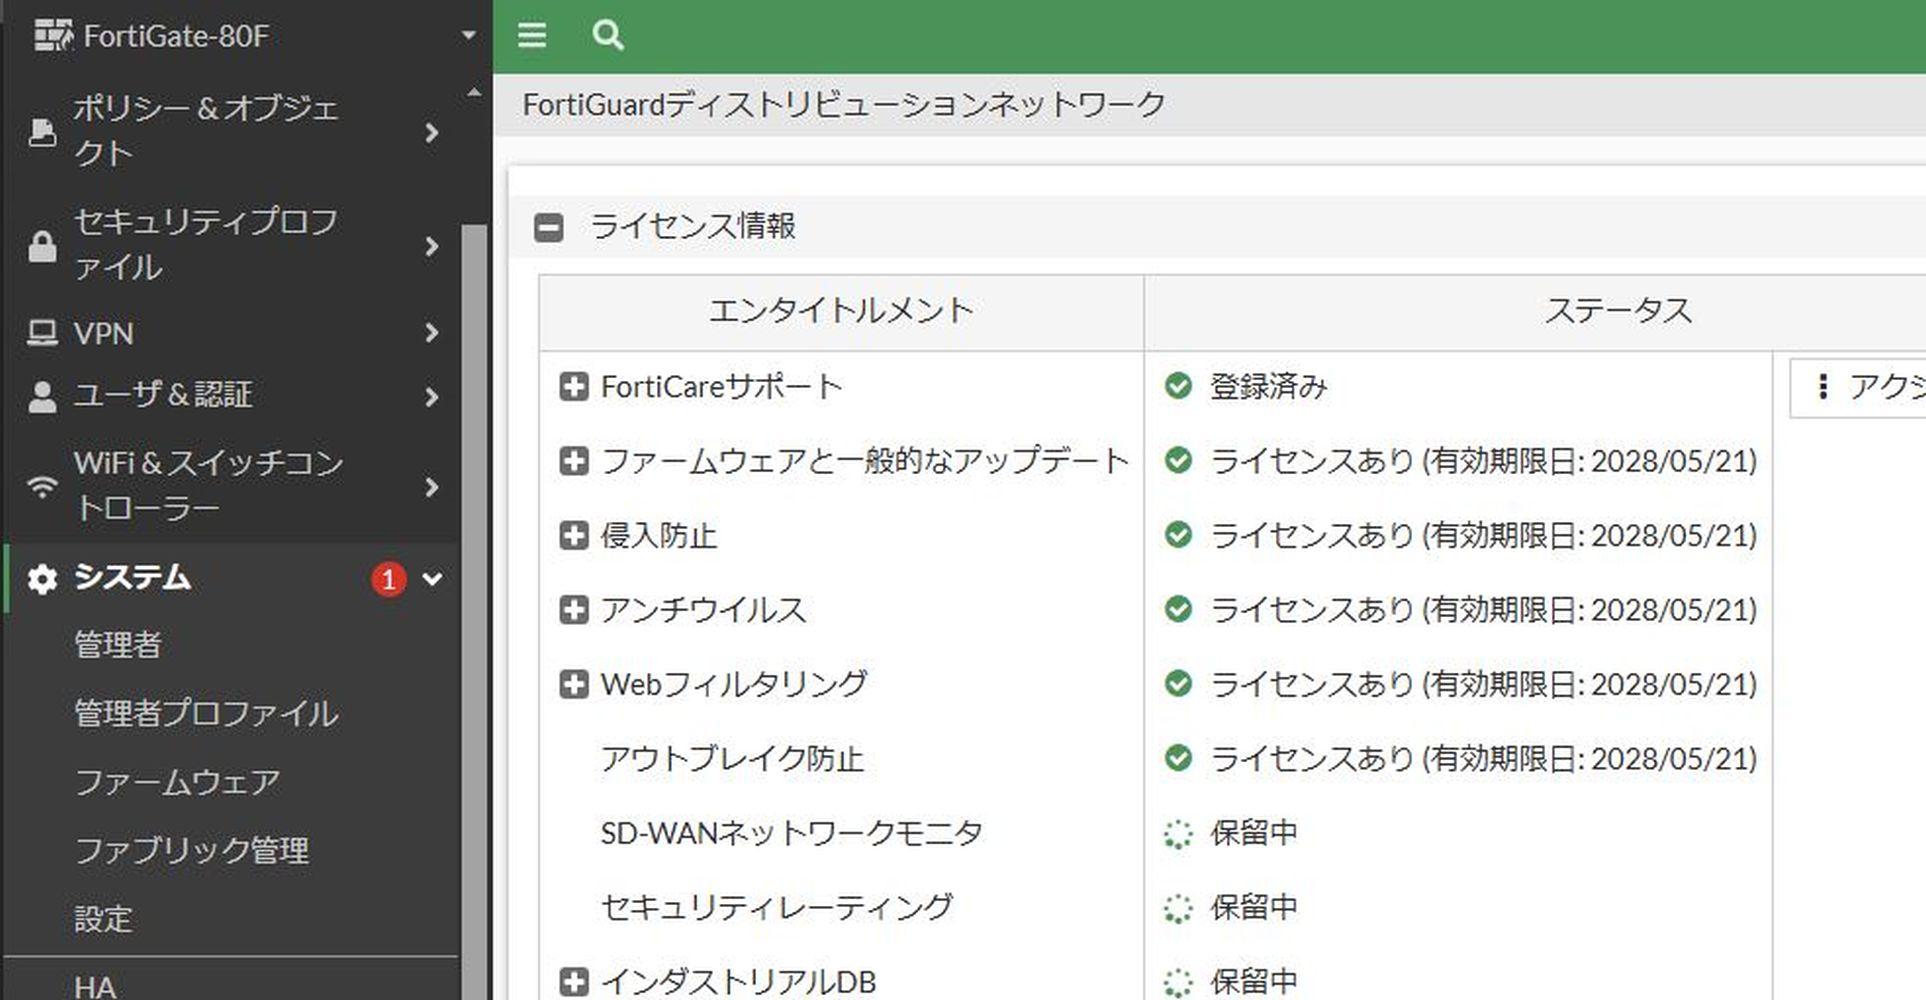The image size is (1926, 1000).
Task: Click the 登録済み status text
Action: pyautogui.click(x=1269, y=387)
